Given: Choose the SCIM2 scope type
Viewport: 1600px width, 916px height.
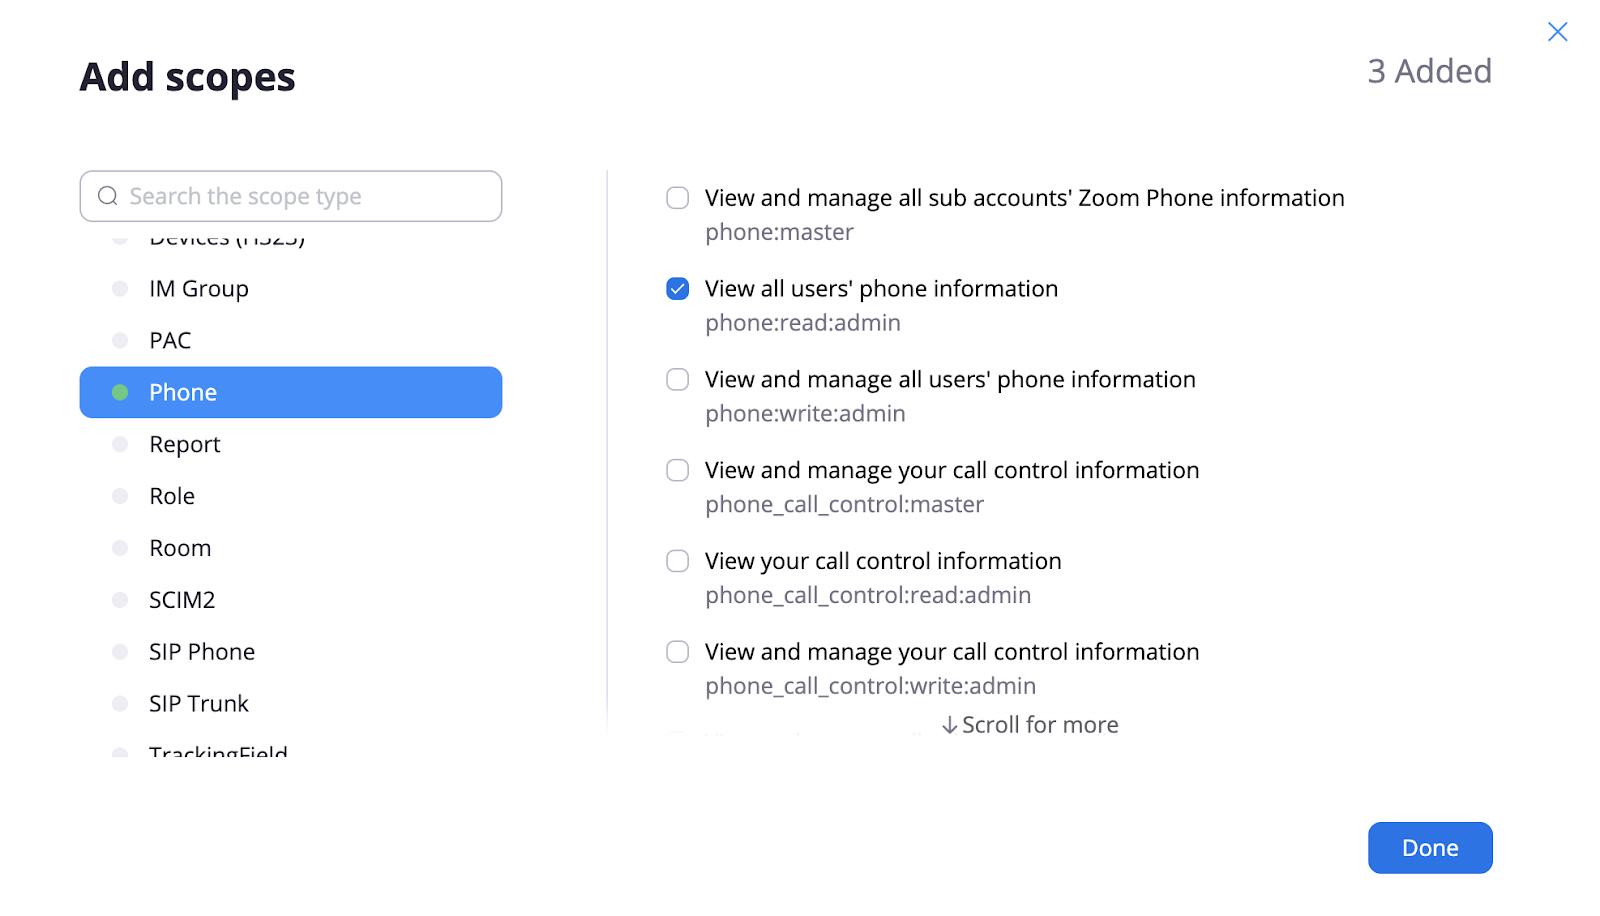Looking at the screenshot, I should 182,600.
